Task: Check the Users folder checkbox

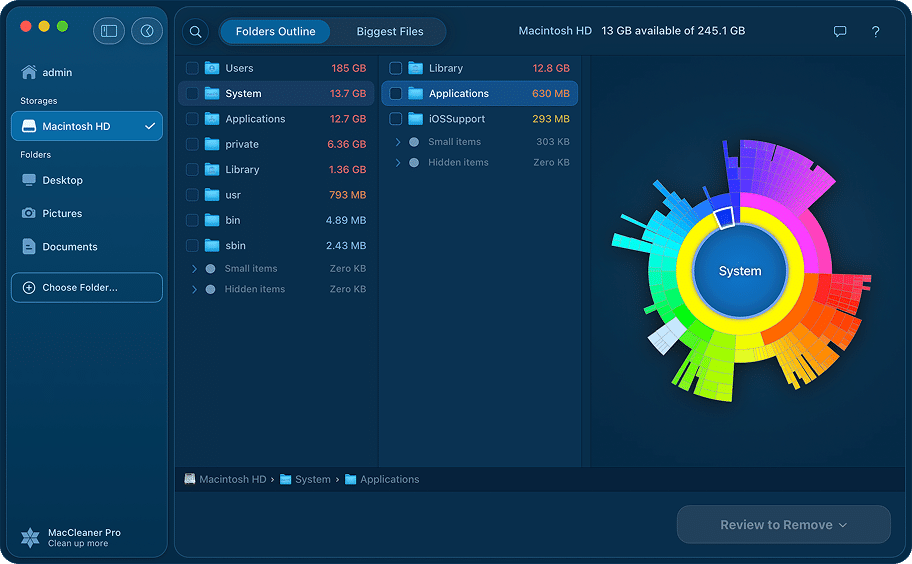Action: click(192, 68)
